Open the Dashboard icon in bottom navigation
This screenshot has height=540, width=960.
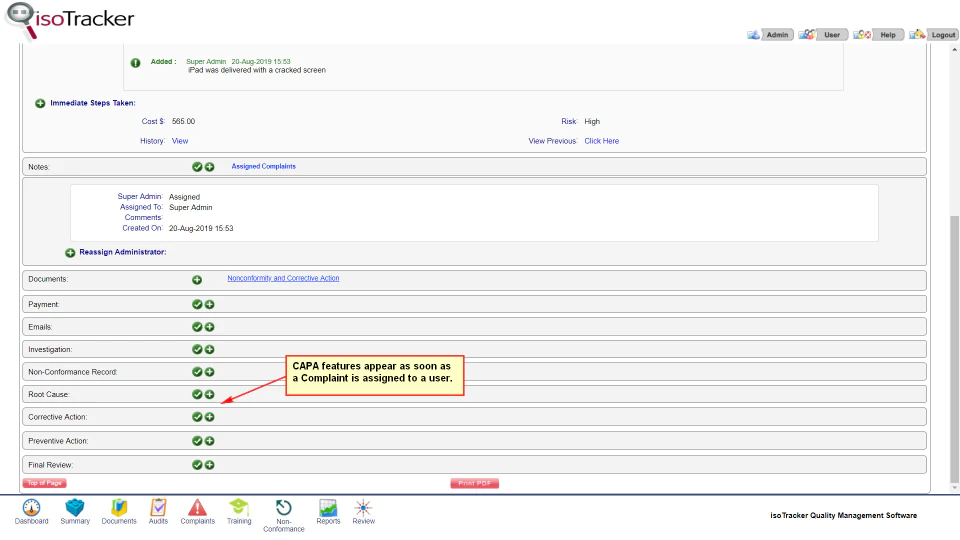pyautogui.click(x=31, y=512)
